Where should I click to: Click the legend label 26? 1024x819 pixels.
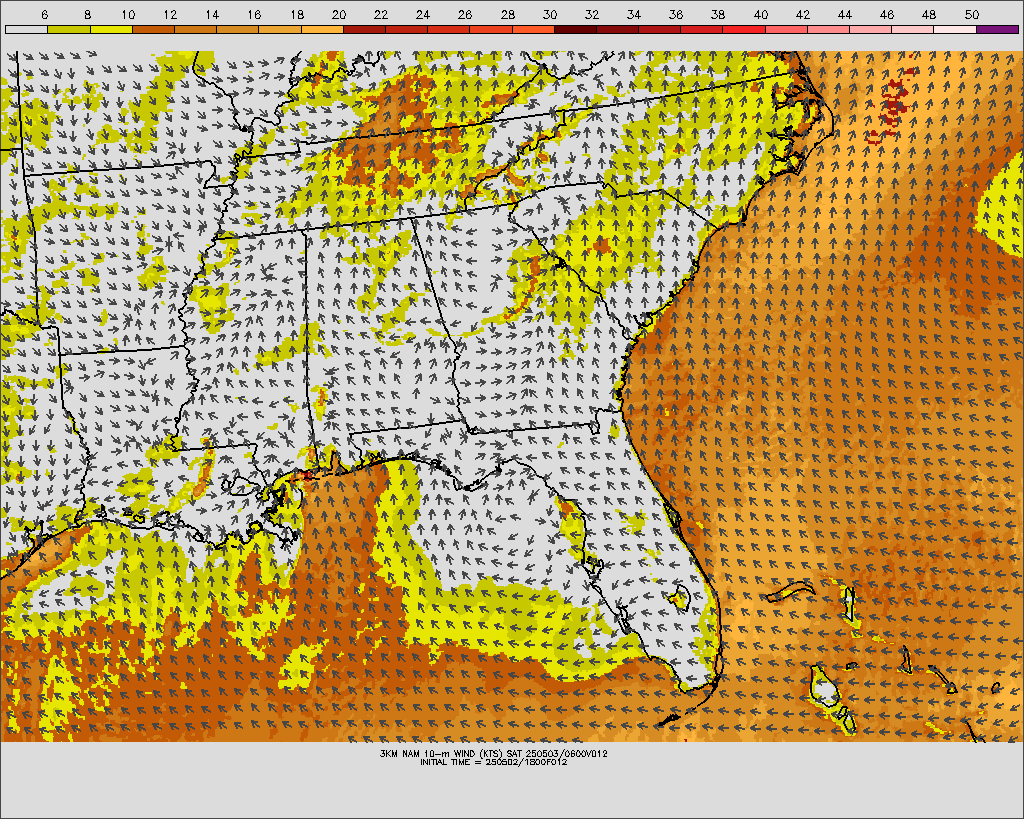tap(465, 14)
